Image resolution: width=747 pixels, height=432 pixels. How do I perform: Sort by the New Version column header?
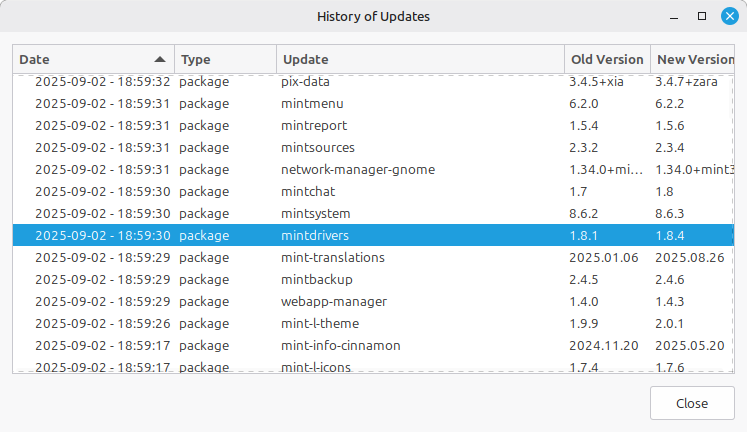coord(693,60)
